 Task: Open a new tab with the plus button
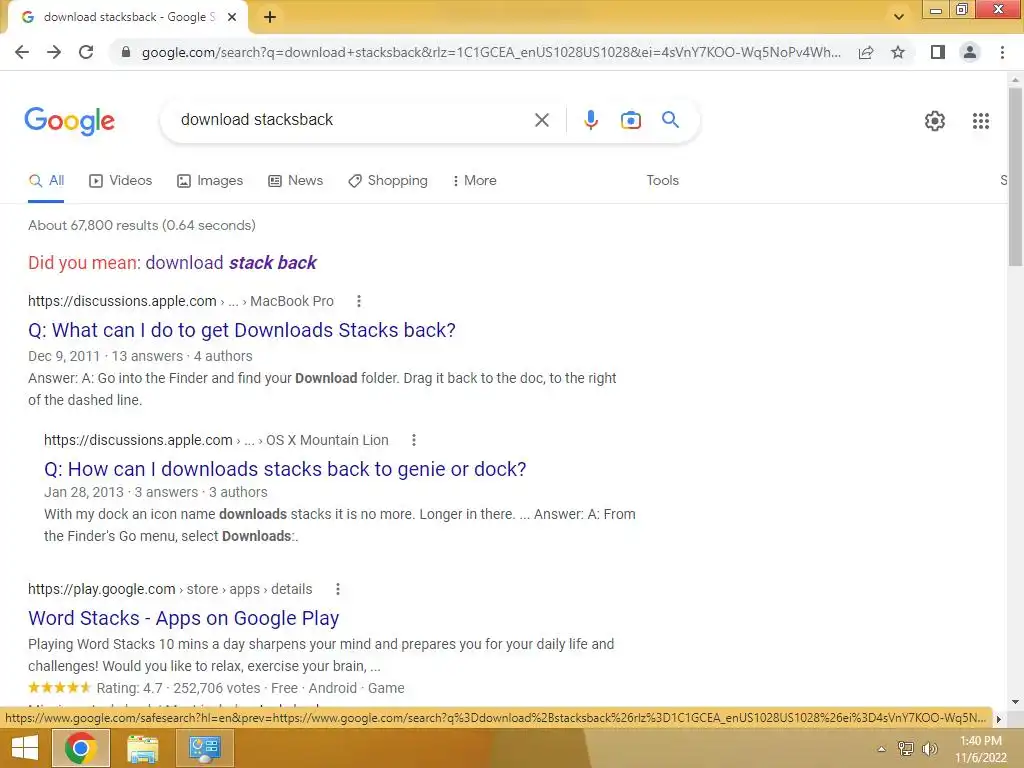tap(270, 17)
